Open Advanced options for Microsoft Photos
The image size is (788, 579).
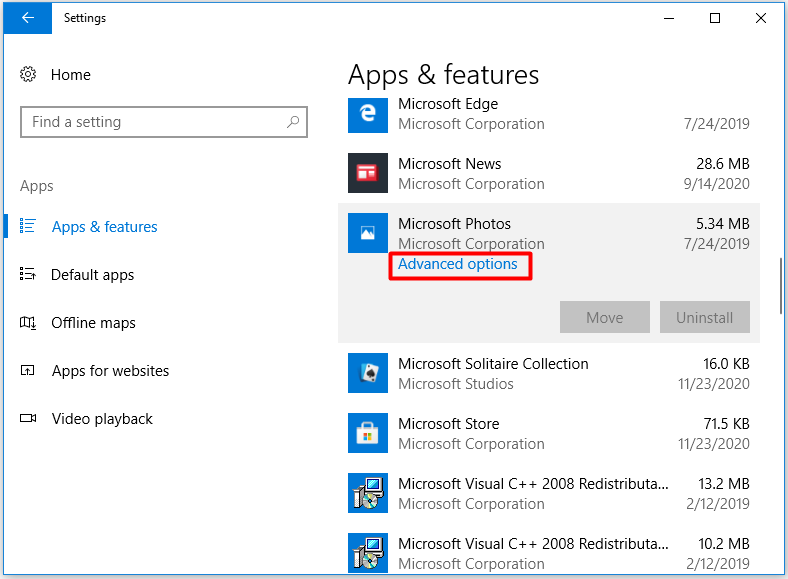(x=458, y=264)
